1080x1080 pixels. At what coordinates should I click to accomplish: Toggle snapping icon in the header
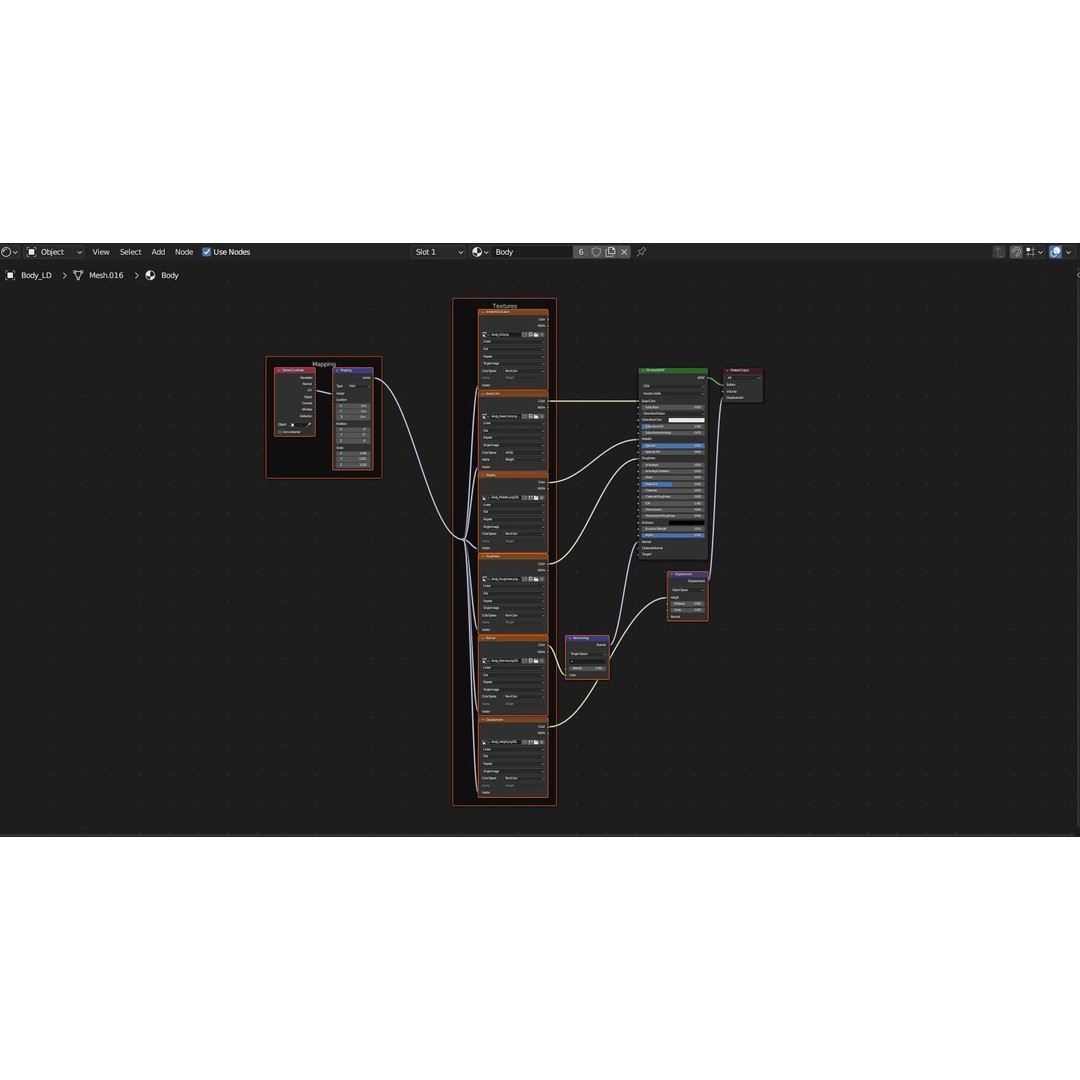(x=1016, y=252)
